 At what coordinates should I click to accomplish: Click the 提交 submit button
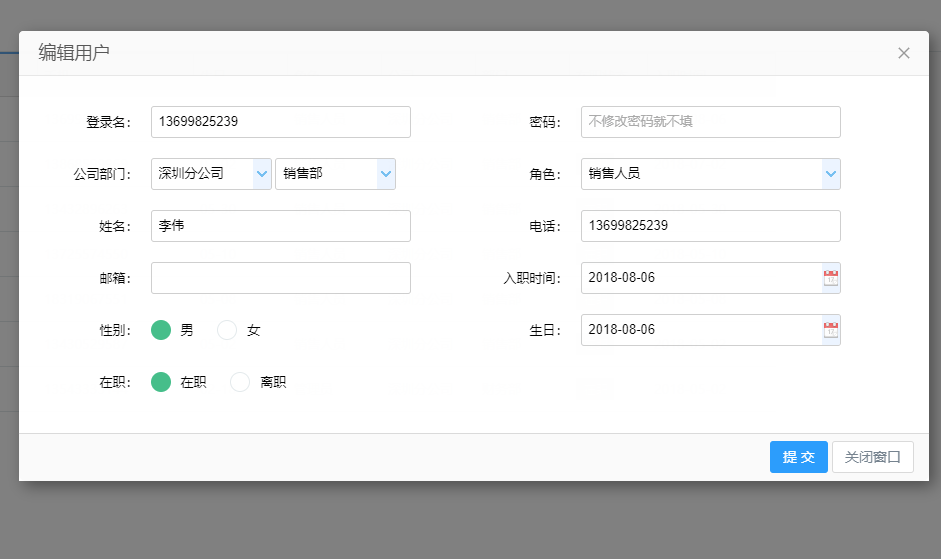pyautogui.click(x=798, y=457)
